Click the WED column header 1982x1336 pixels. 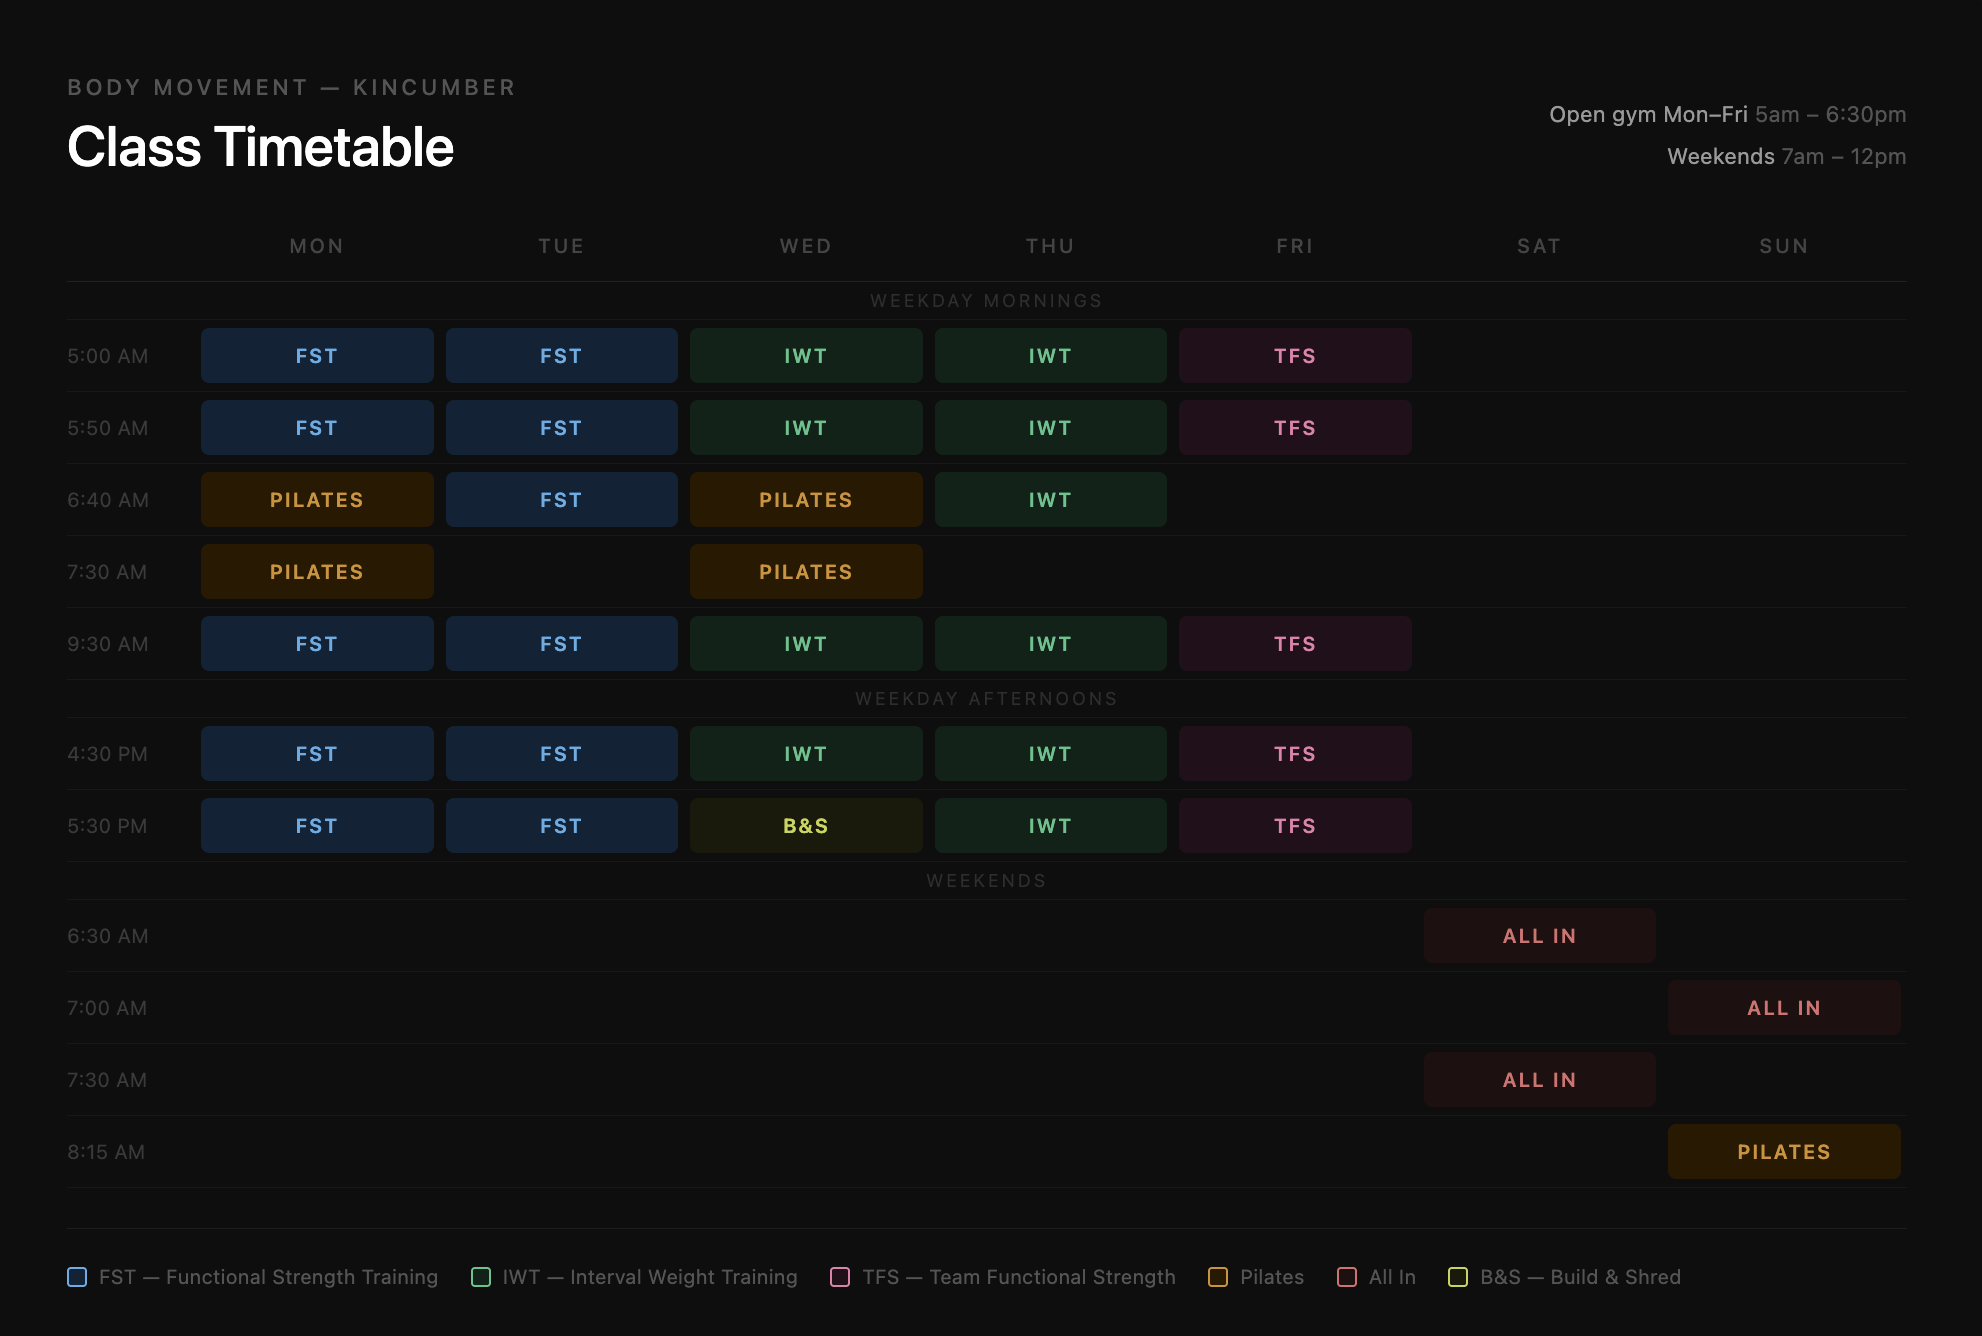pyautogui.click(x=806, y=246)
